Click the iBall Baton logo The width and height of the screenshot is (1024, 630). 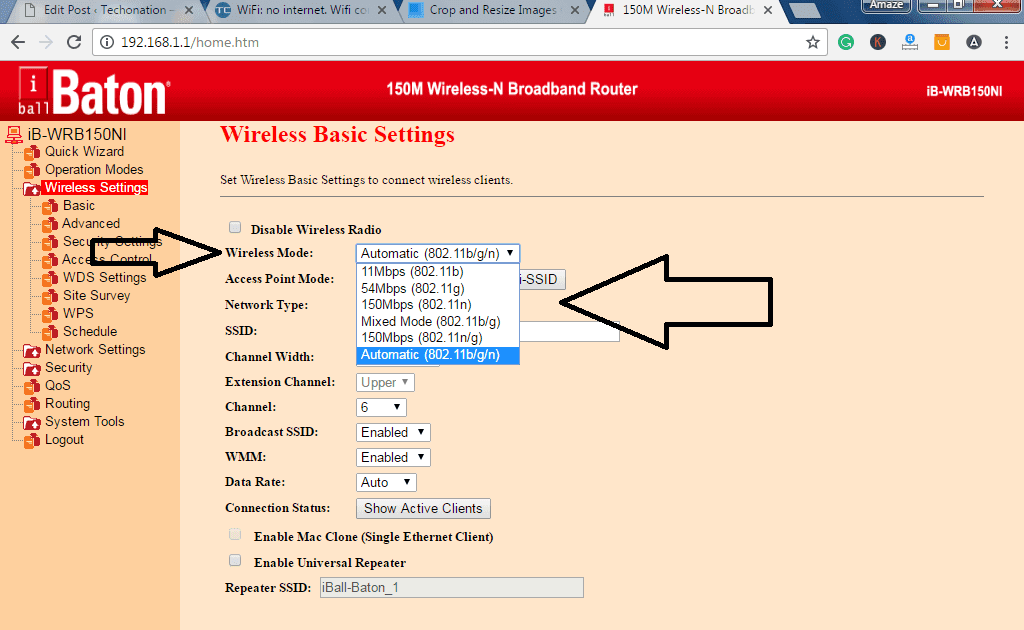point(93,91)
